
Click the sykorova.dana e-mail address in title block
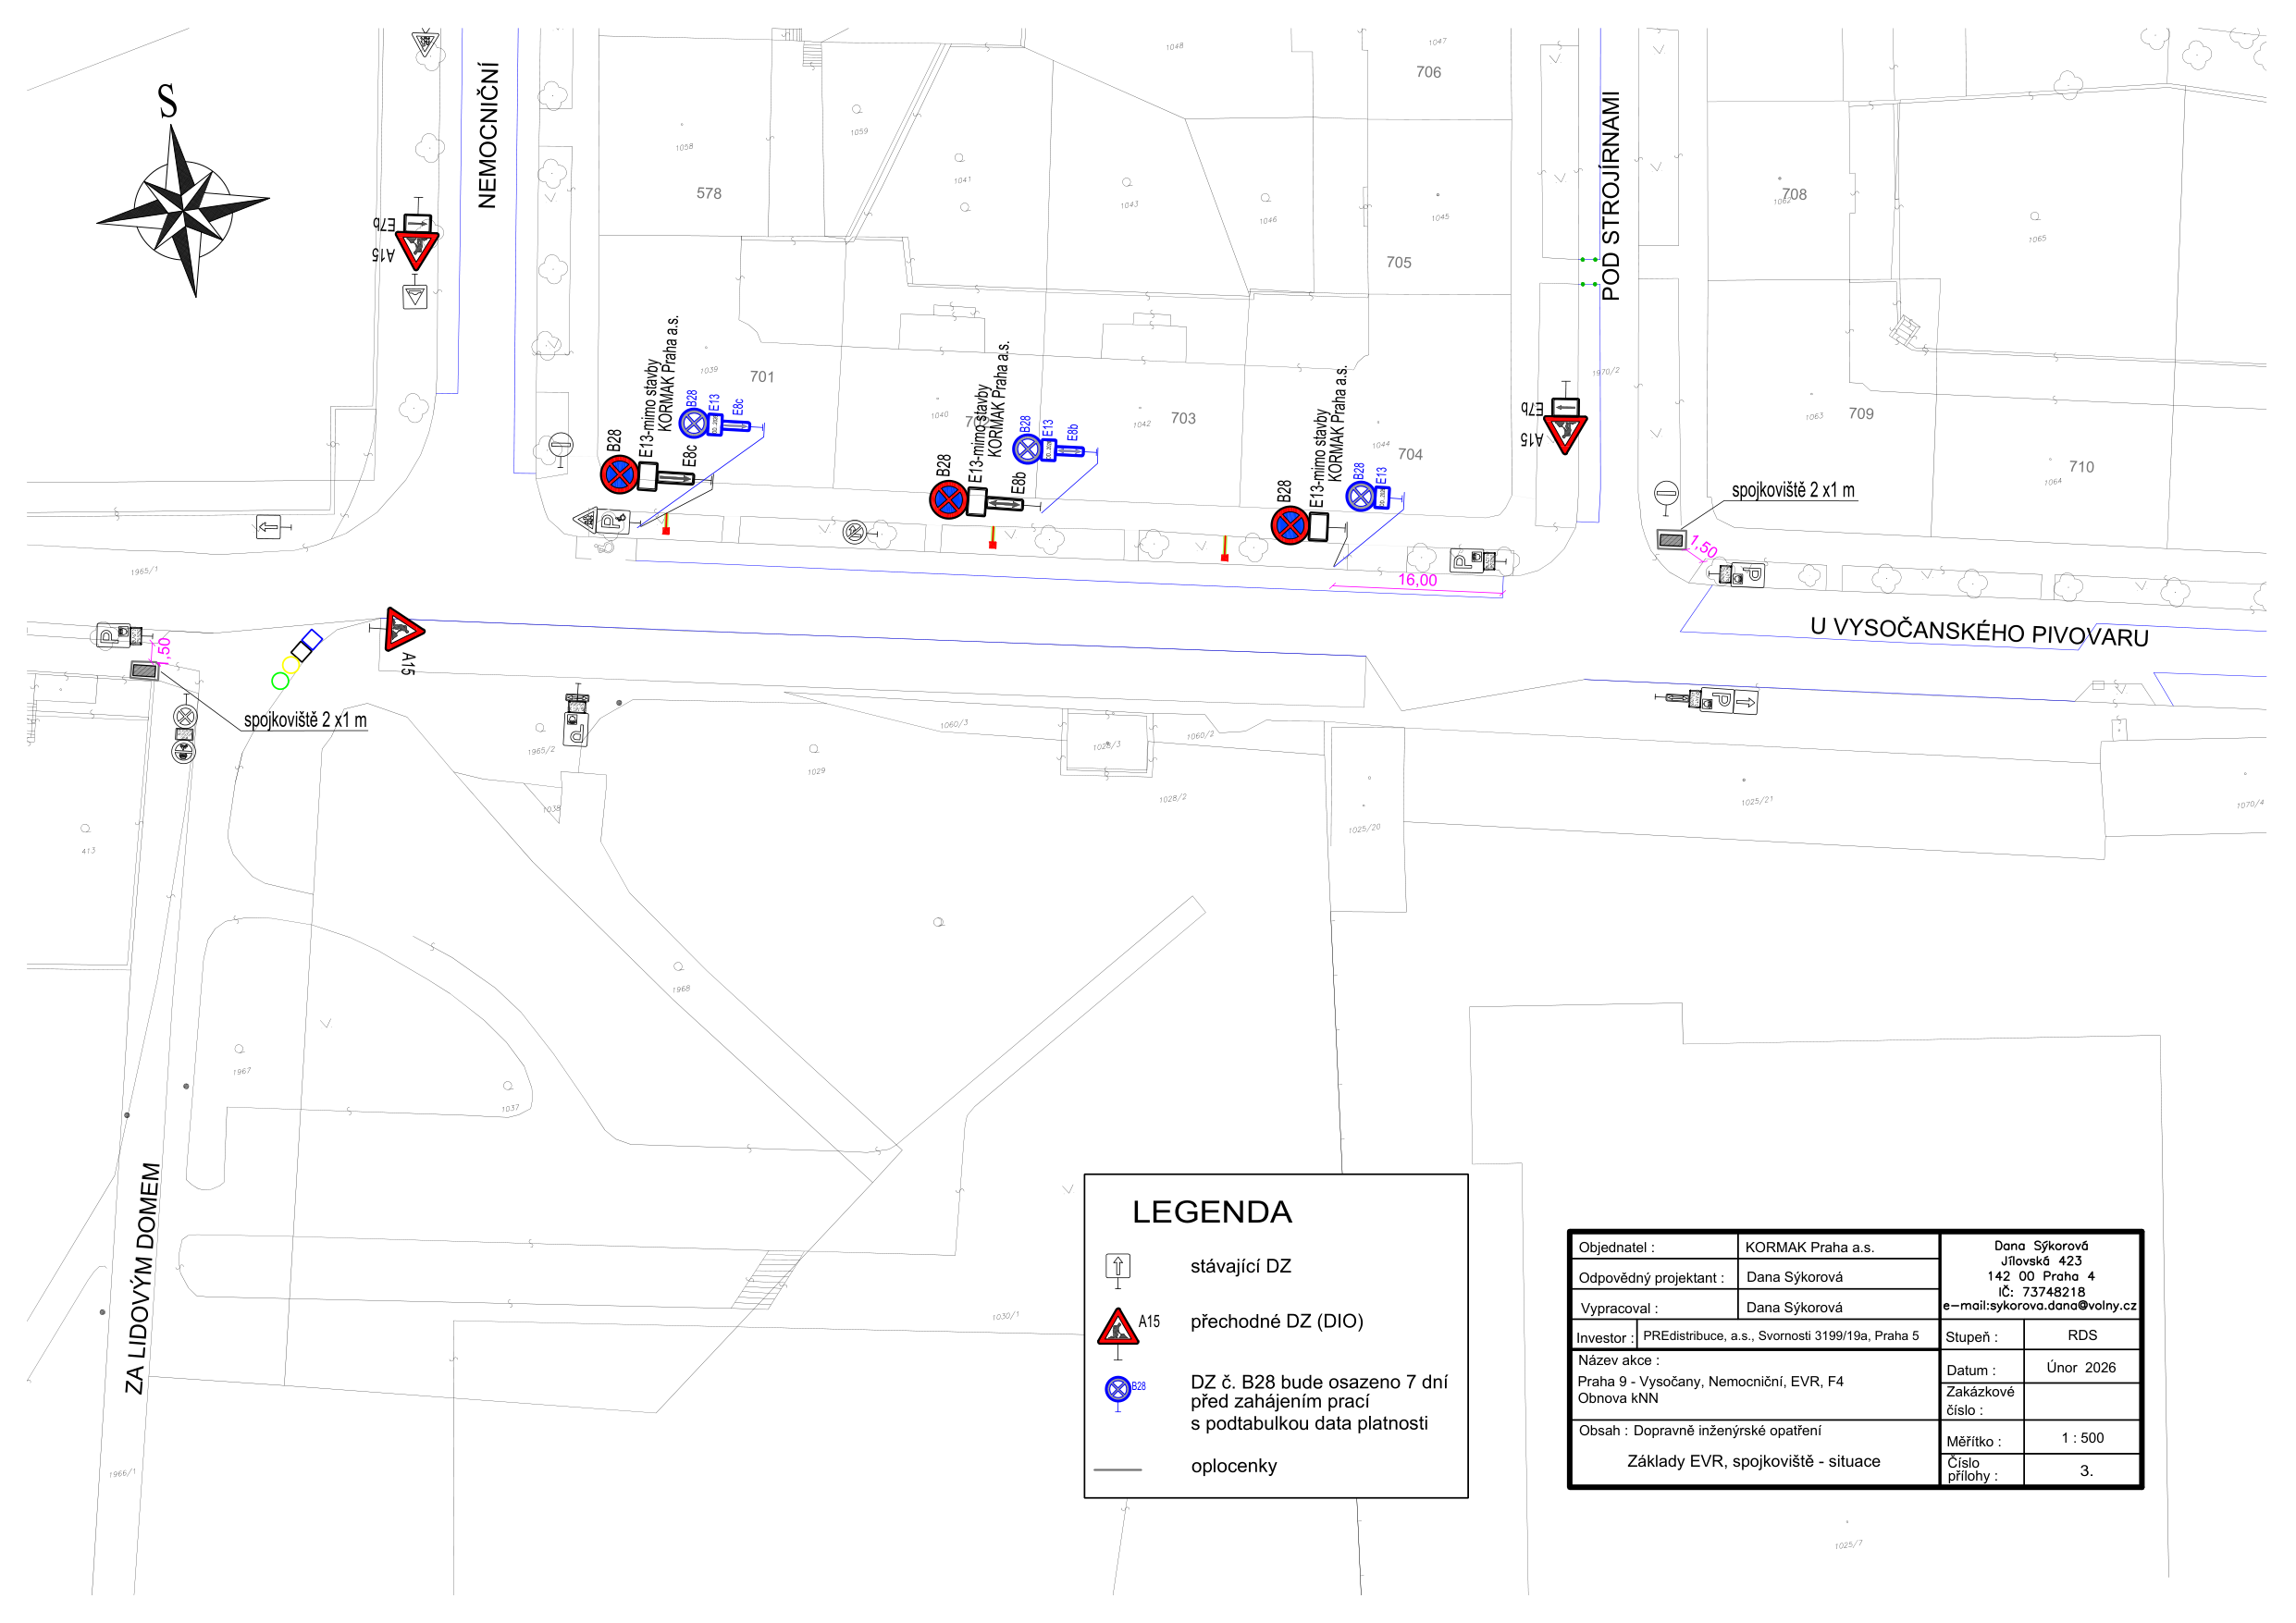(2039, 1305)
